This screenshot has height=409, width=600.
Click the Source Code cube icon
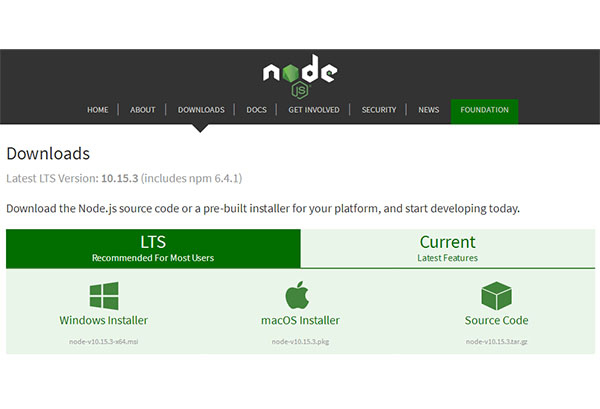[496, 295]
